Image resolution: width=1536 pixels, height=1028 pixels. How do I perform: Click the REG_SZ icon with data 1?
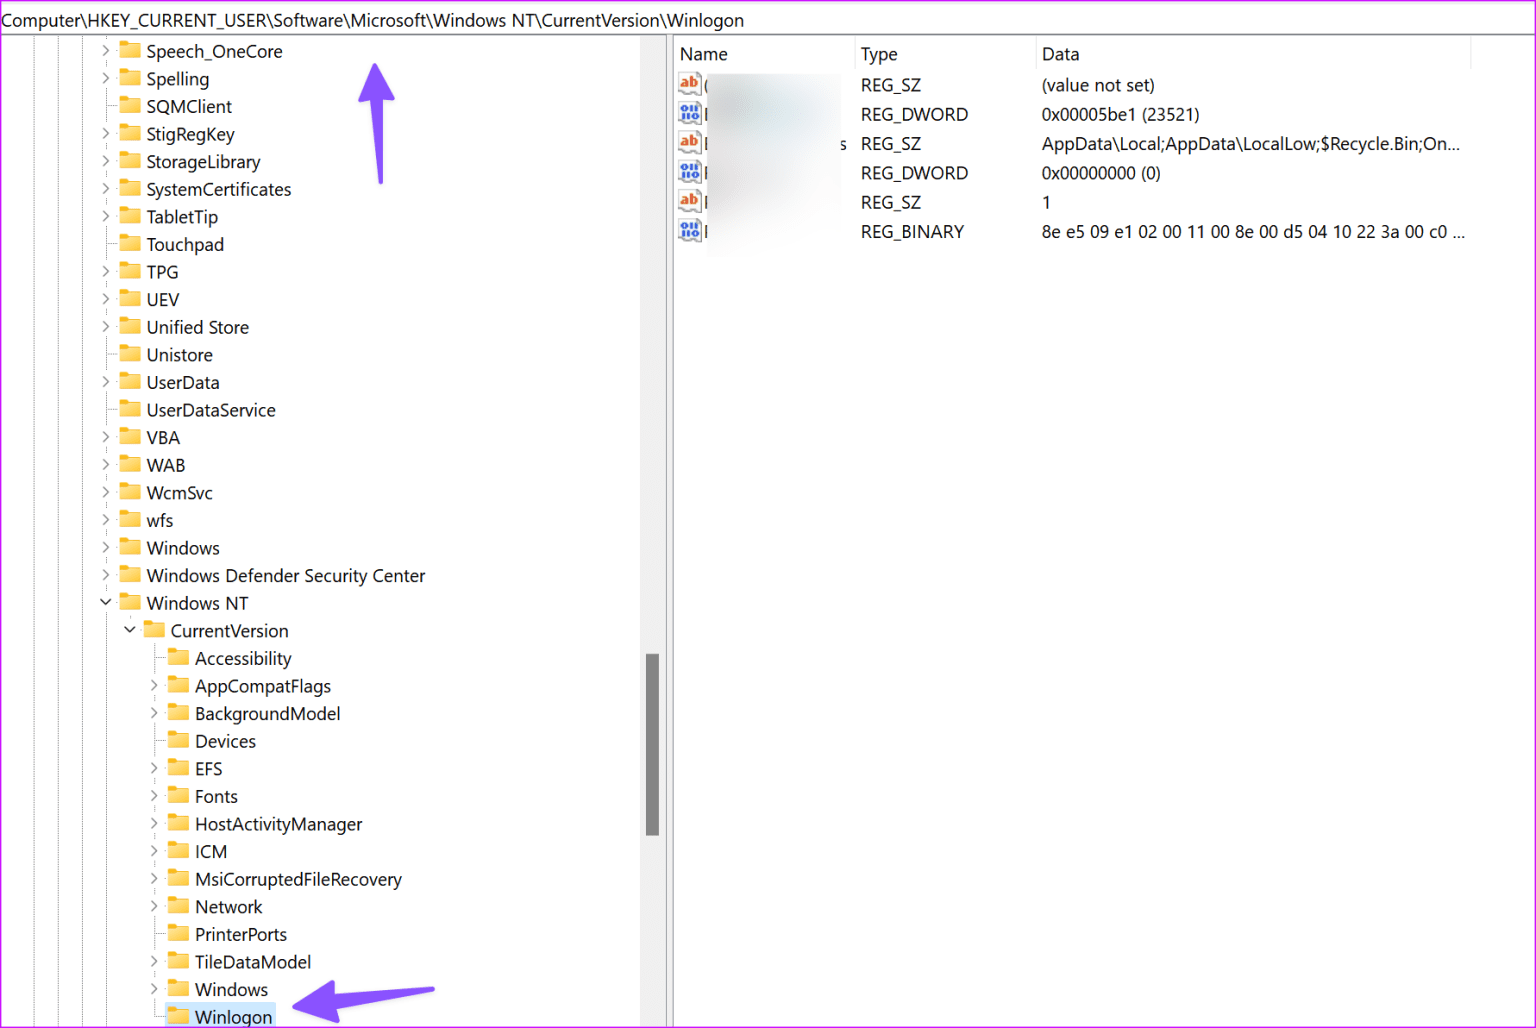point(689,201)
